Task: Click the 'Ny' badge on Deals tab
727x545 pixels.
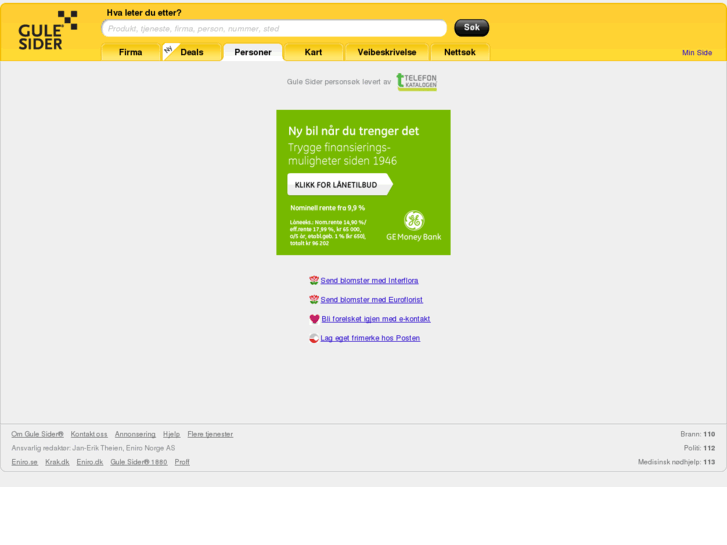Action: click(169, 50)
